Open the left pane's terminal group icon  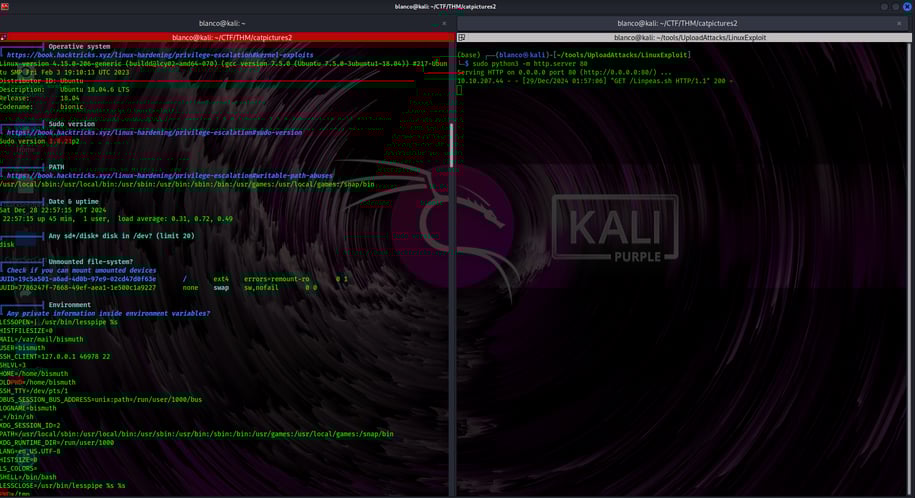click(x=4, y=37)
